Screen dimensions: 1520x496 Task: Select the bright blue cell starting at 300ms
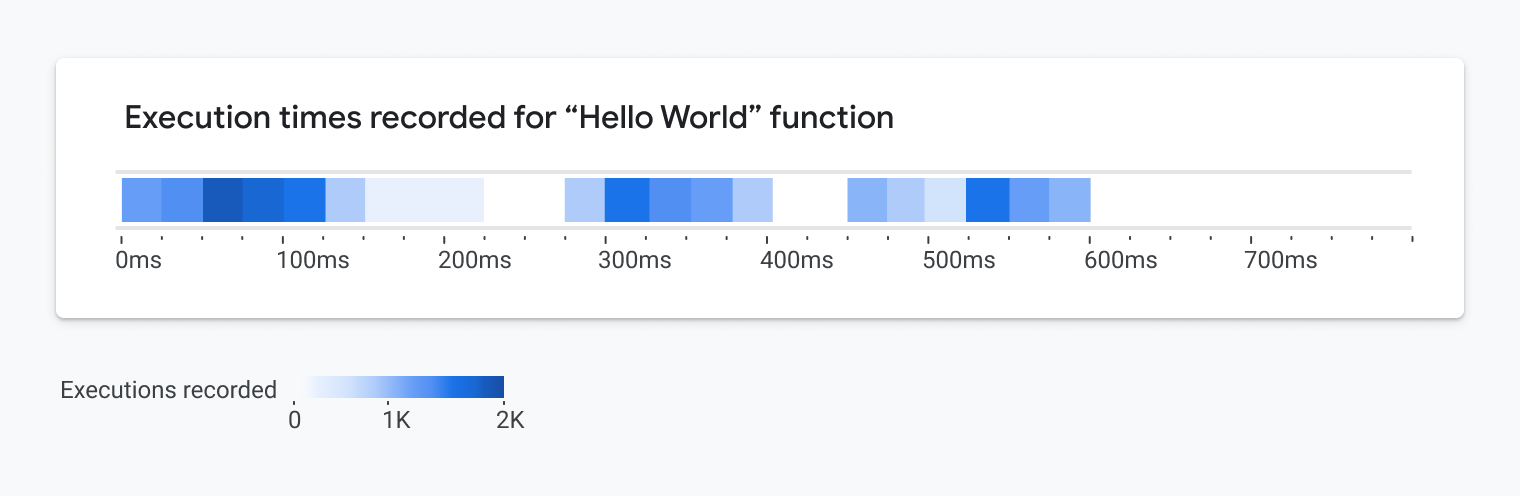pyautogui.click(x=627, y=199)
